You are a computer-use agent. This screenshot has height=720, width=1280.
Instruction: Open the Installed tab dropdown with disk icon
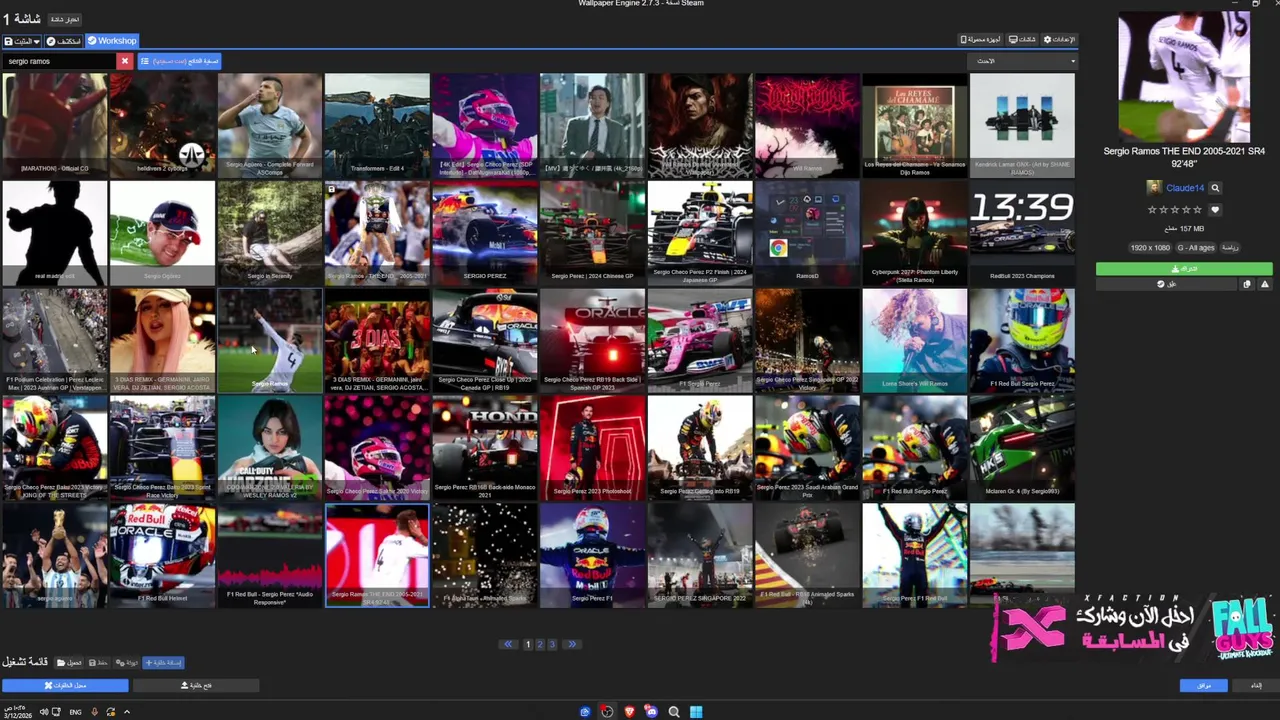click(22, 41)
